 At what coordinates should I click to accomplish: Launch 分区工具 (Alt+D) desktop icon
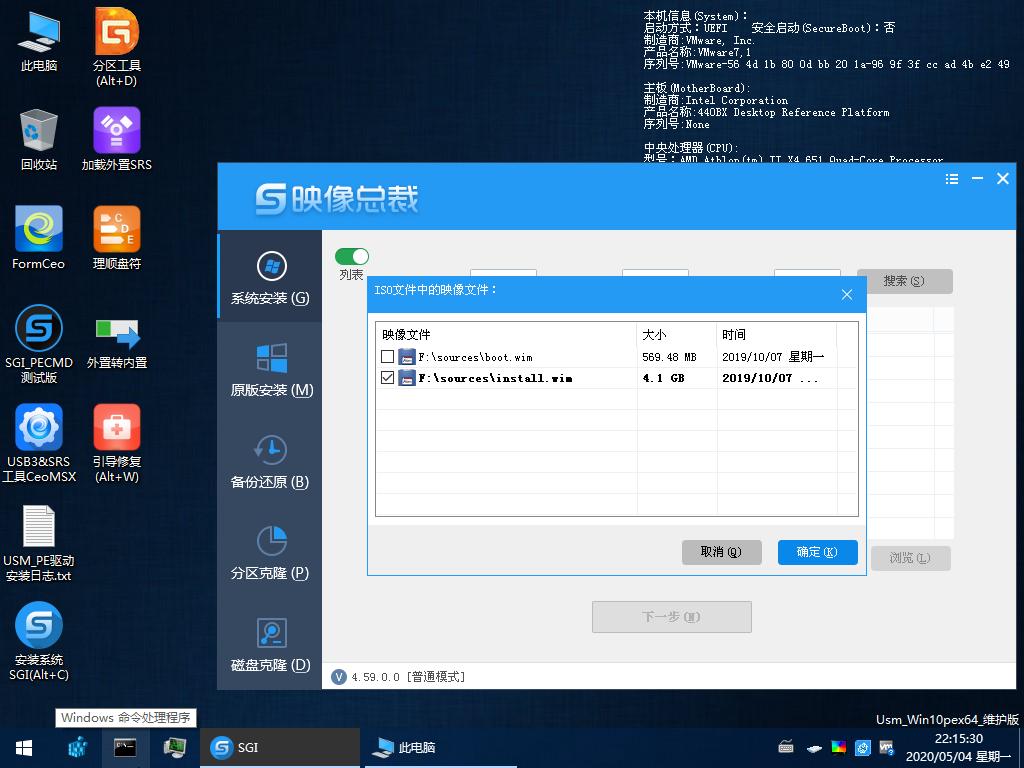(117, 47)
